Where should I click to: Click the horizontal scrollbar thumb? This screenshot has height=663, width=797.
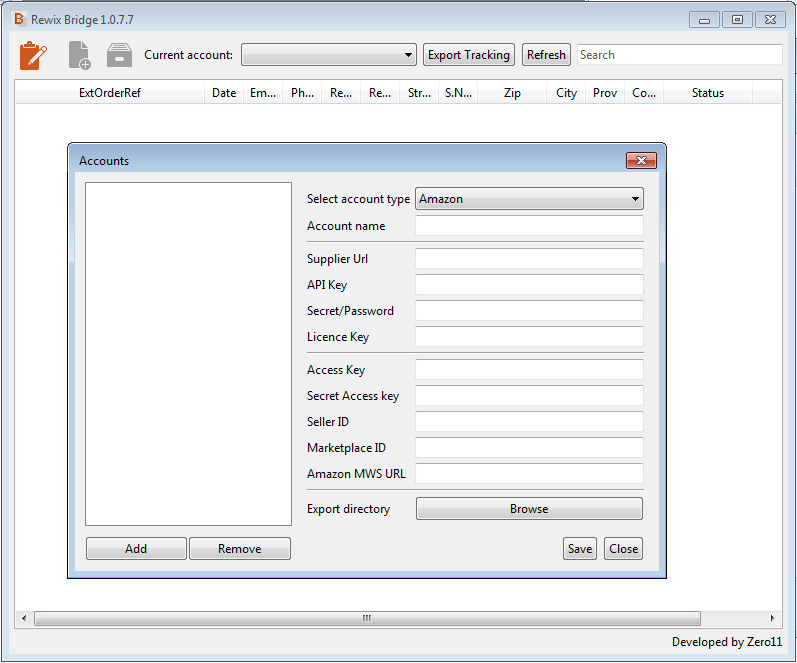click(x=367, y=618)
